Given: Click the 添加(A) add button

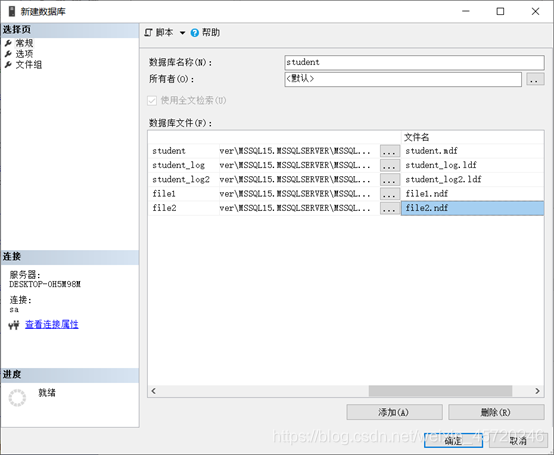Looking at the screenshot, I should tap(394, 412).
